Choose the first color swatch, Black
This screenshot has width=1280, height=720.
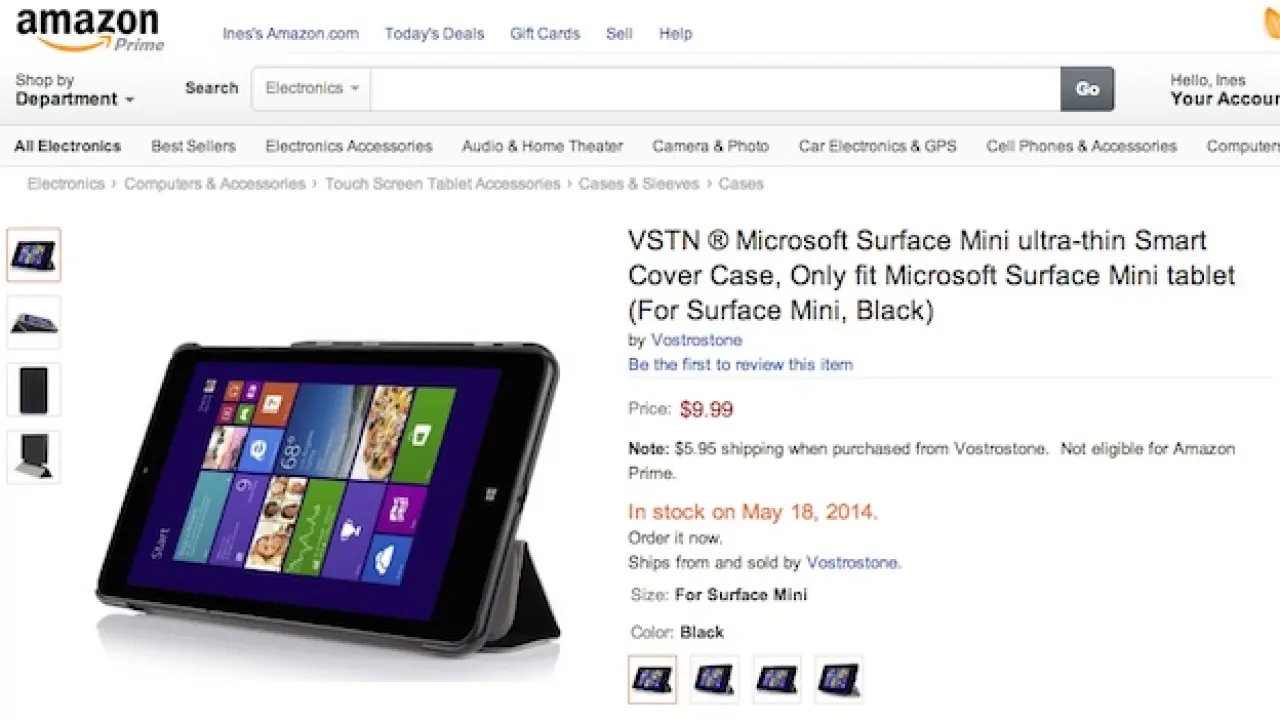point(652,680)
